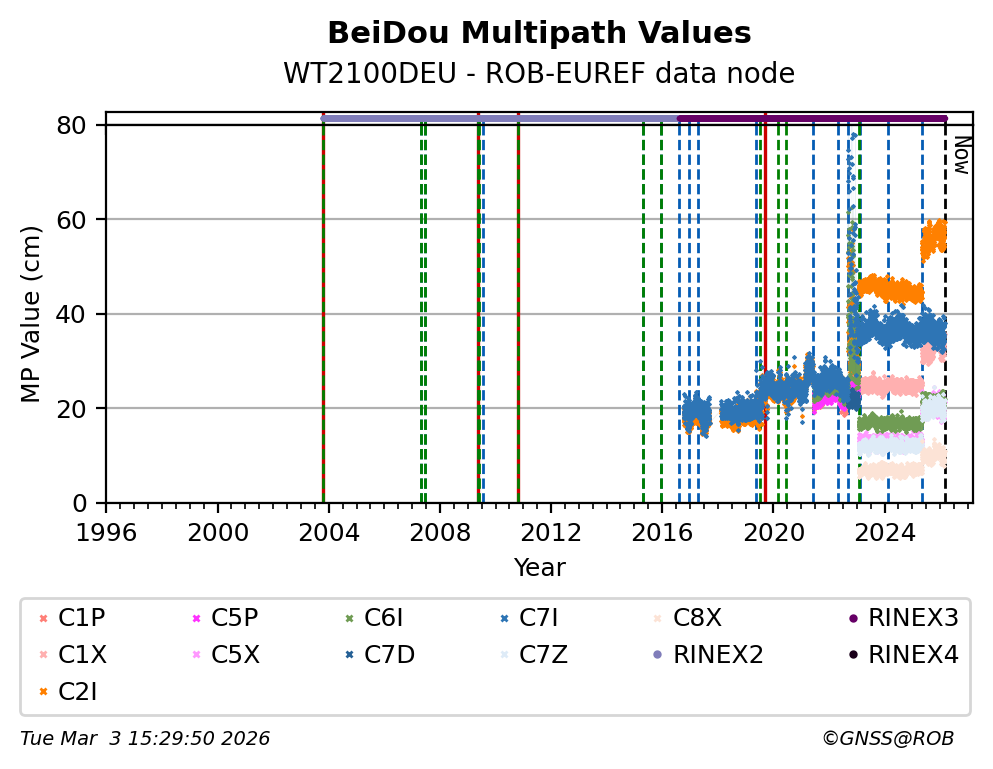Viewport: 993px width, 769px height.
Task: Click the MP Value (cm) axis label
Action: (x=31, y=314)
